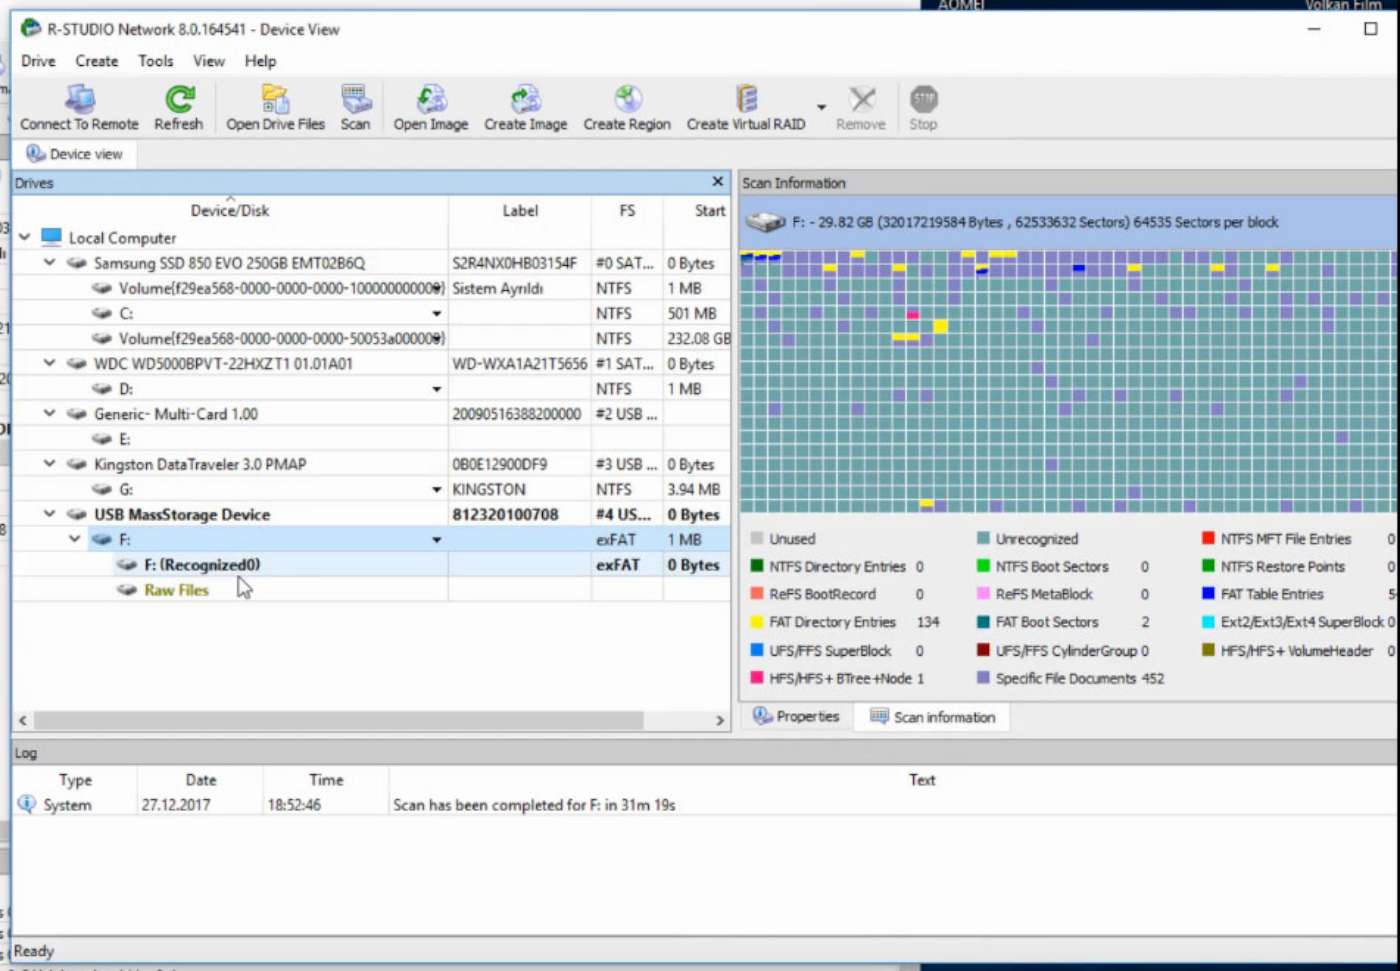Image resolution: width=1400 pixels, height=971 pixels.
Task: Open Drive Files from the toolbar
Action: (275, 100)
